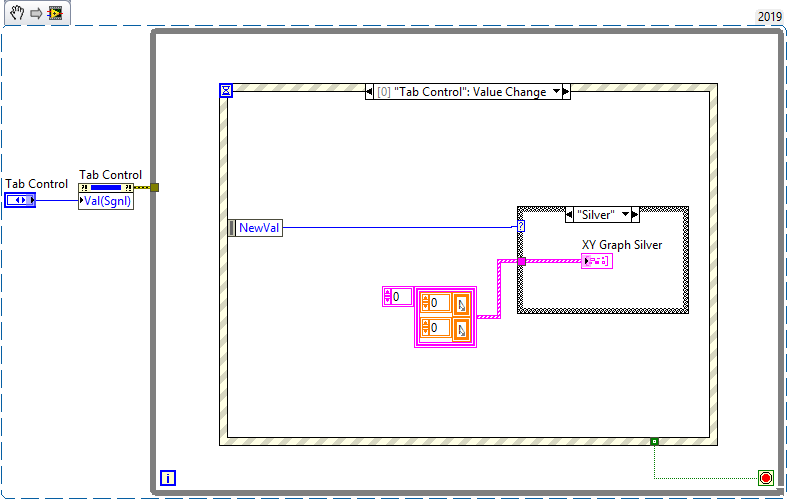This screenshot has width=788, height=500.
Task: Go to previous event case arrow
Action: click(369, 92)
